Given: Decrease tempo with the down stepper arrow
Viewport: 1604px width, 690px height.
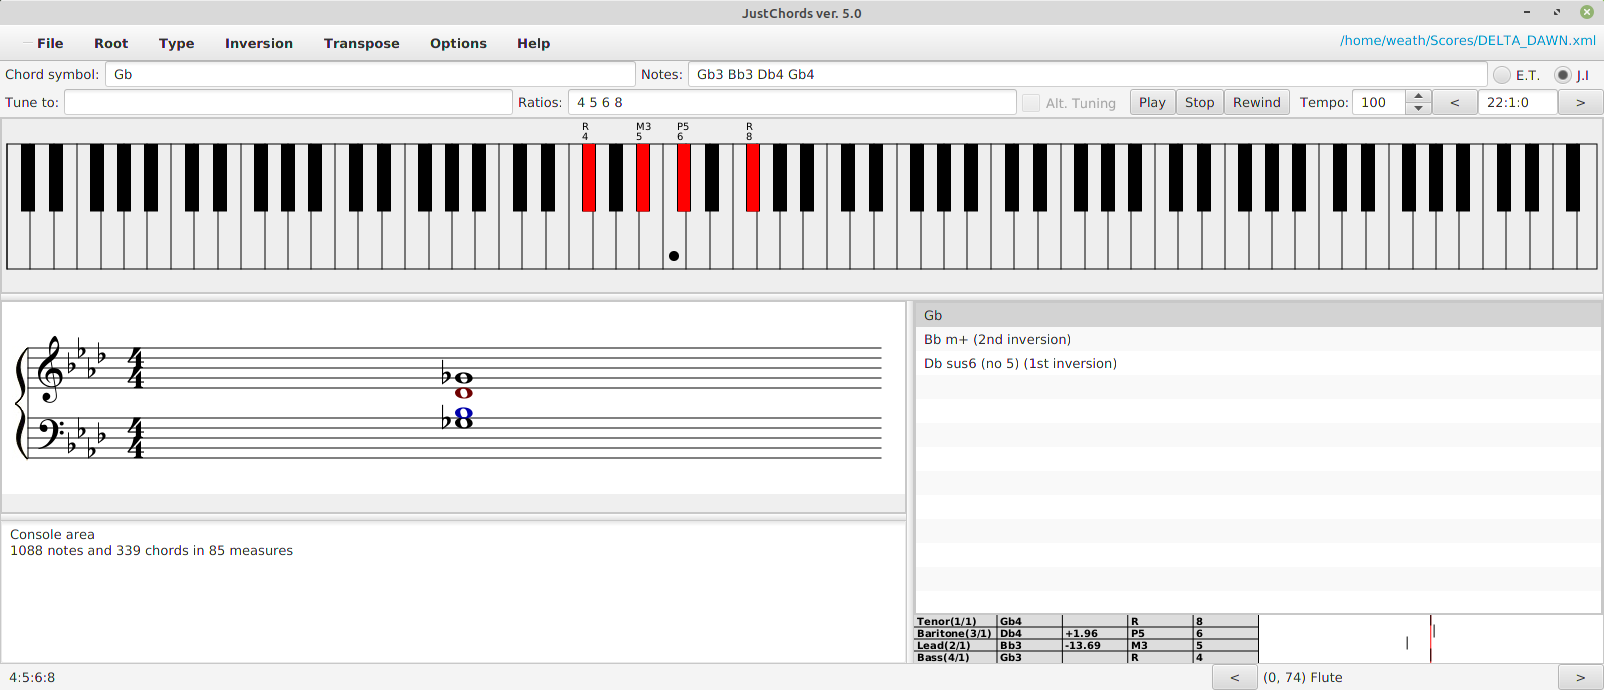Looking at the screenshot, I should point(1418,108).
